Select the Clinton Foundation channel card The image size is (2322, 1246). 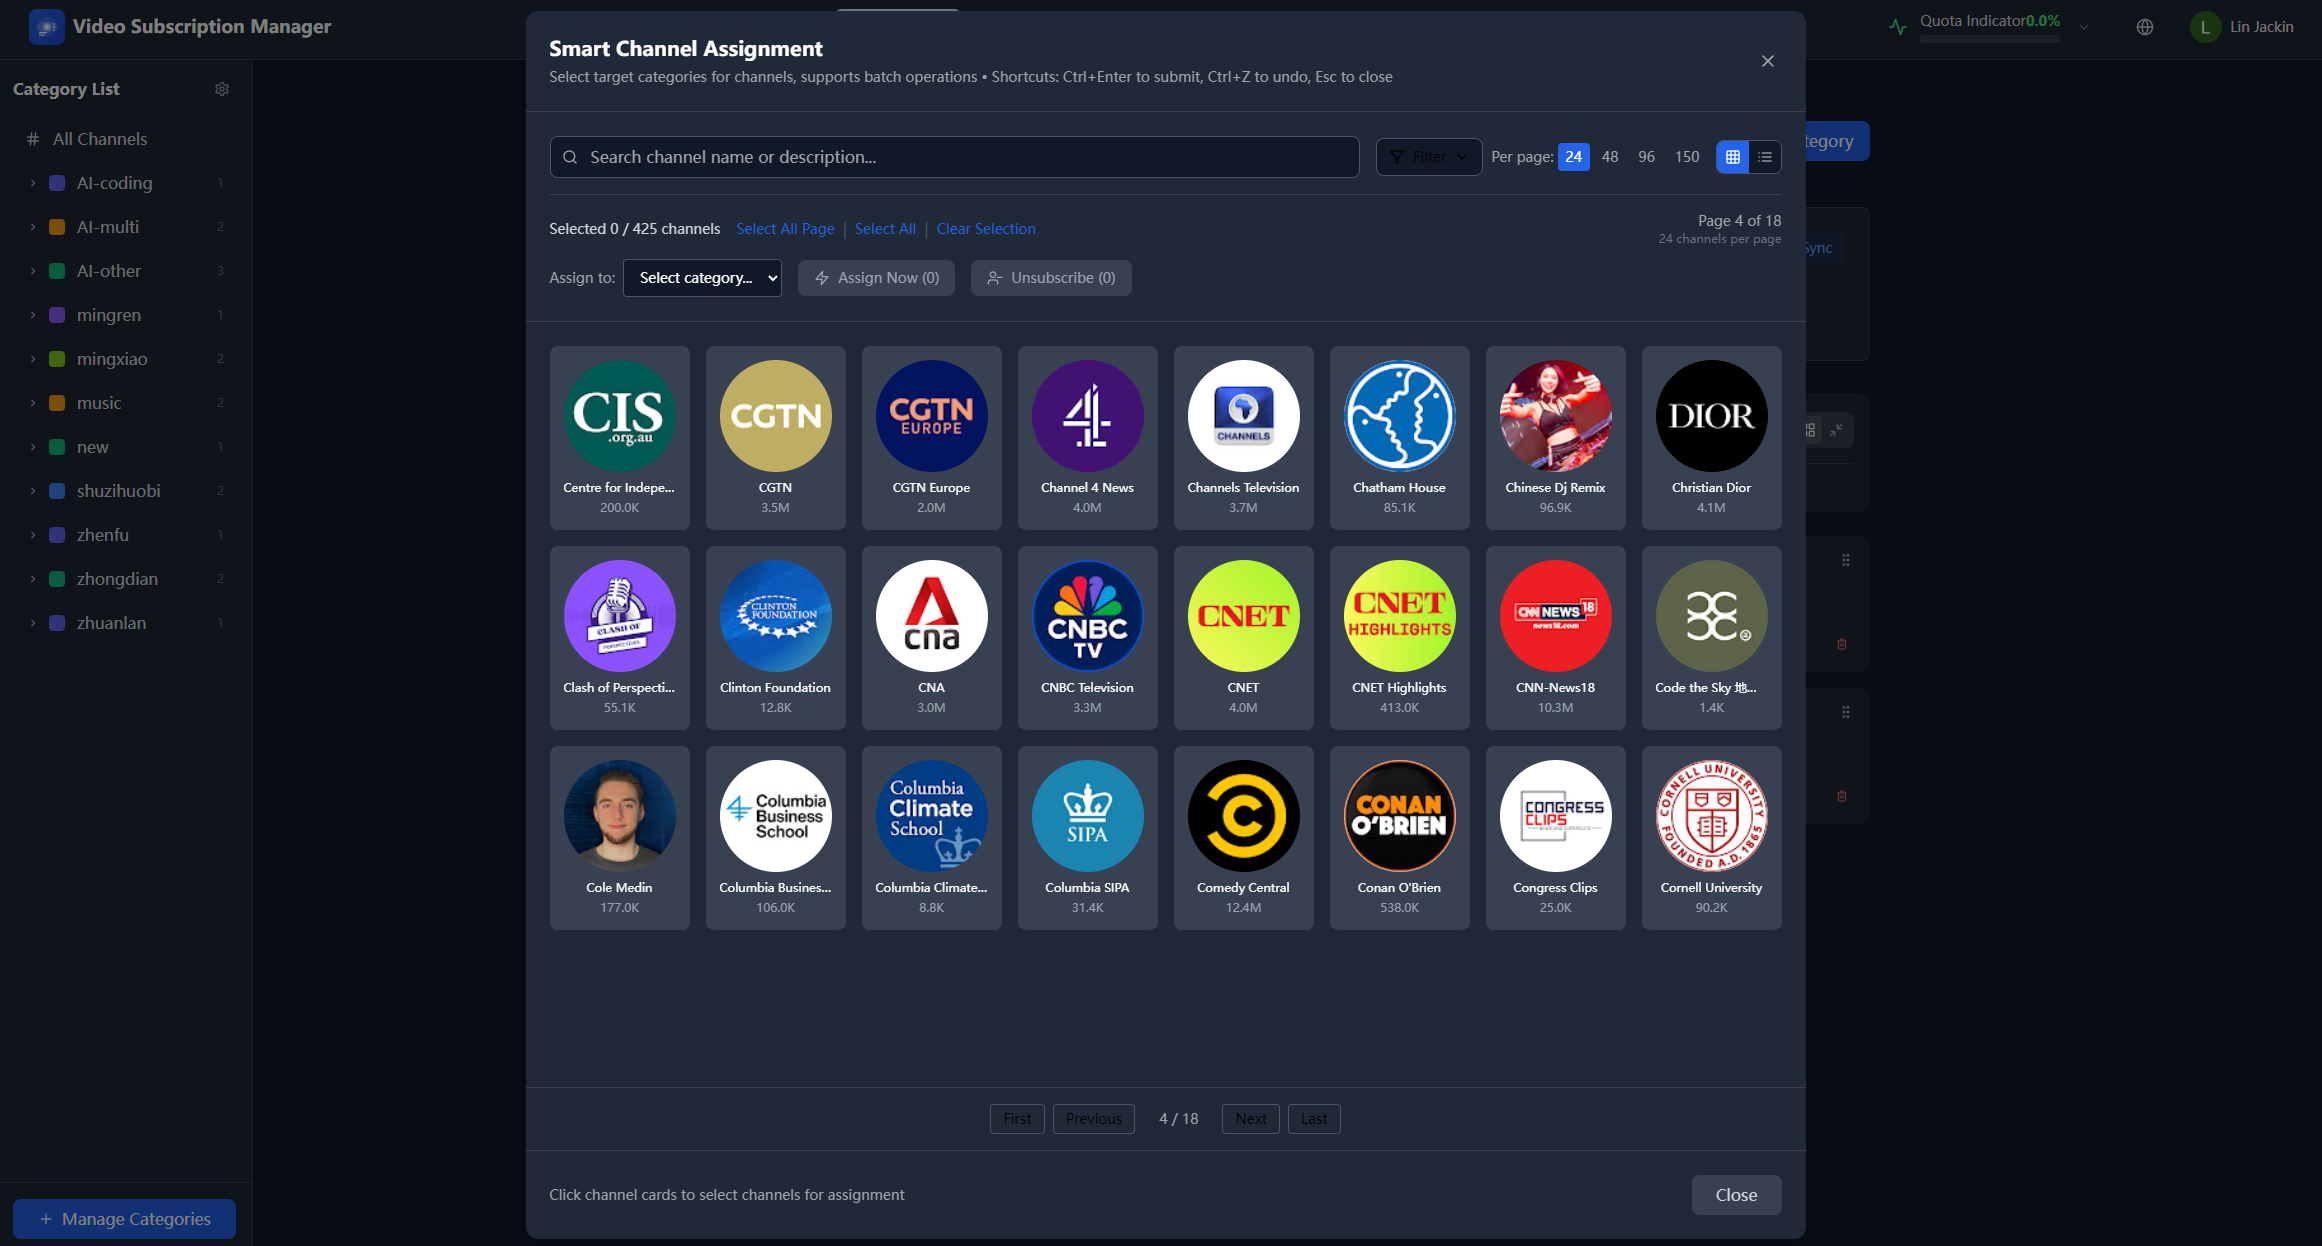point(776,638)
